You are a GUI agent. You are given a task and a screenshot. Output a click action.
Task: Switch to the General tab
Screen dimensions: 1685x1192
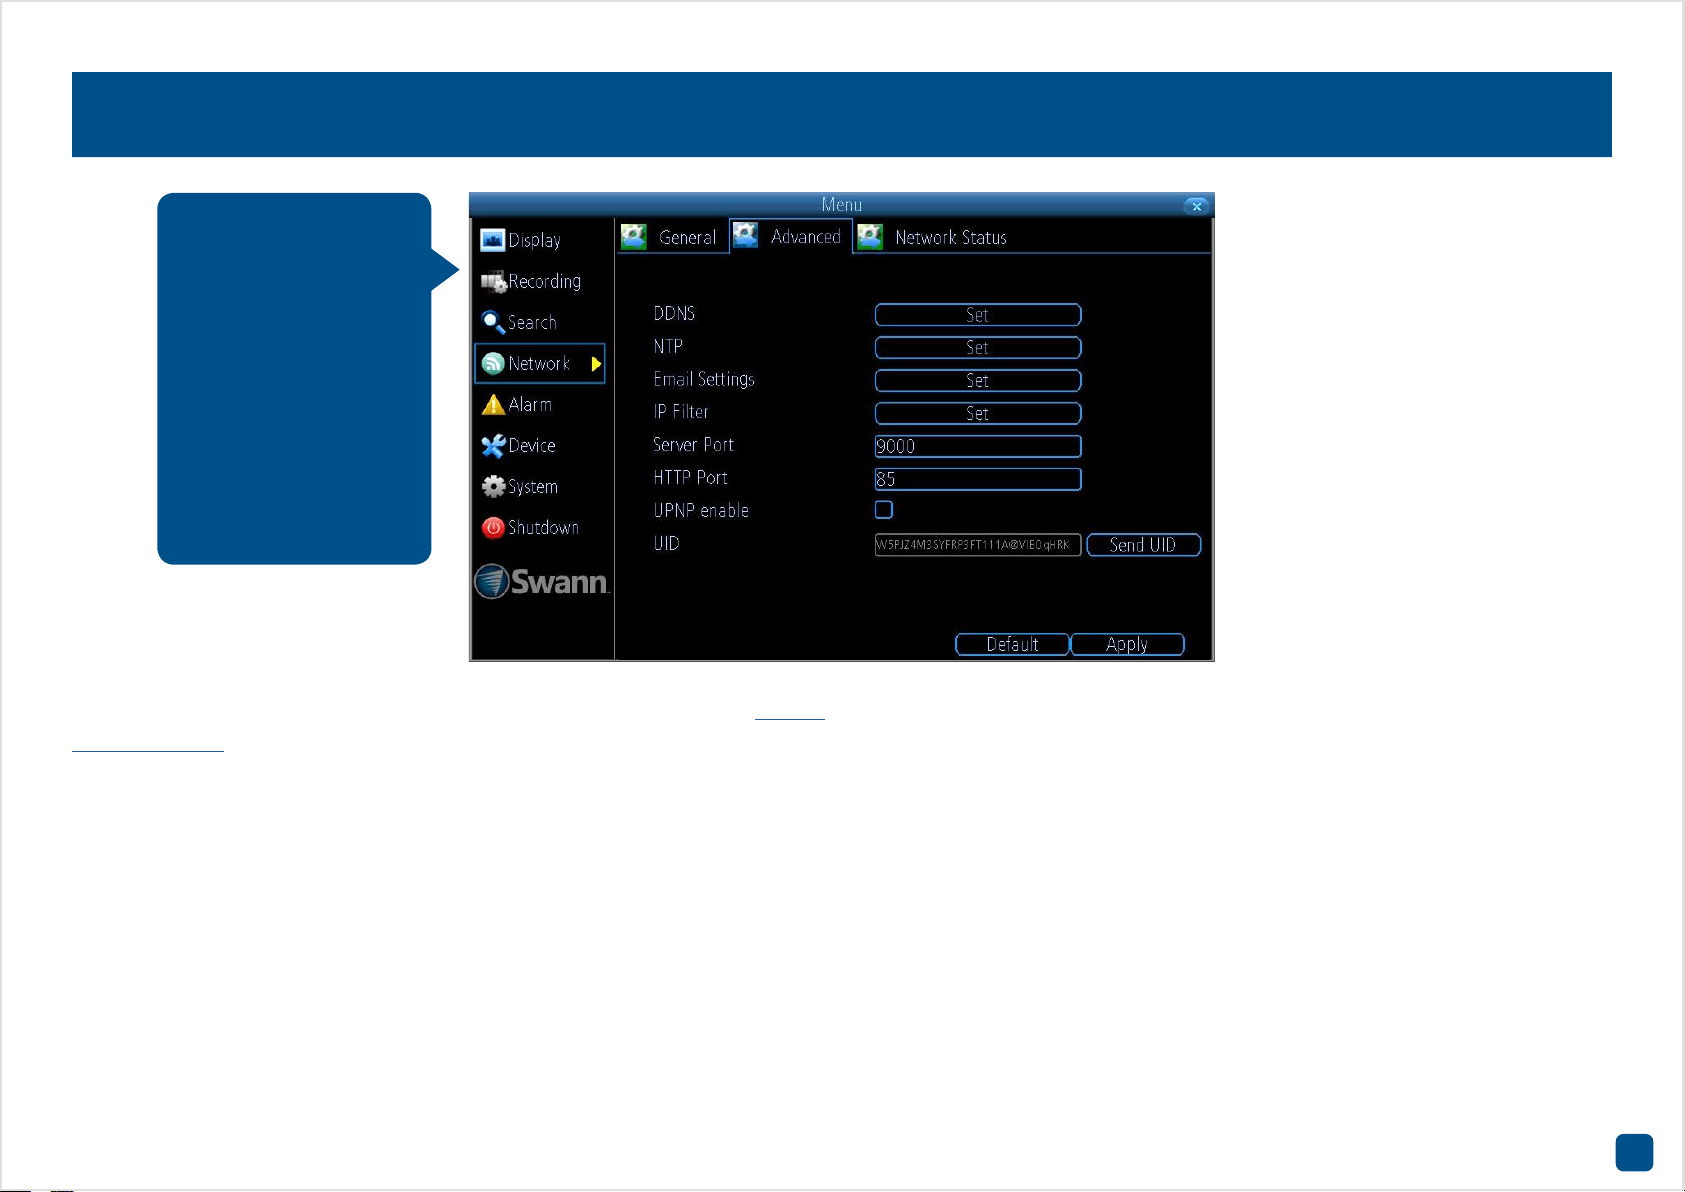[x=673, y=237]
